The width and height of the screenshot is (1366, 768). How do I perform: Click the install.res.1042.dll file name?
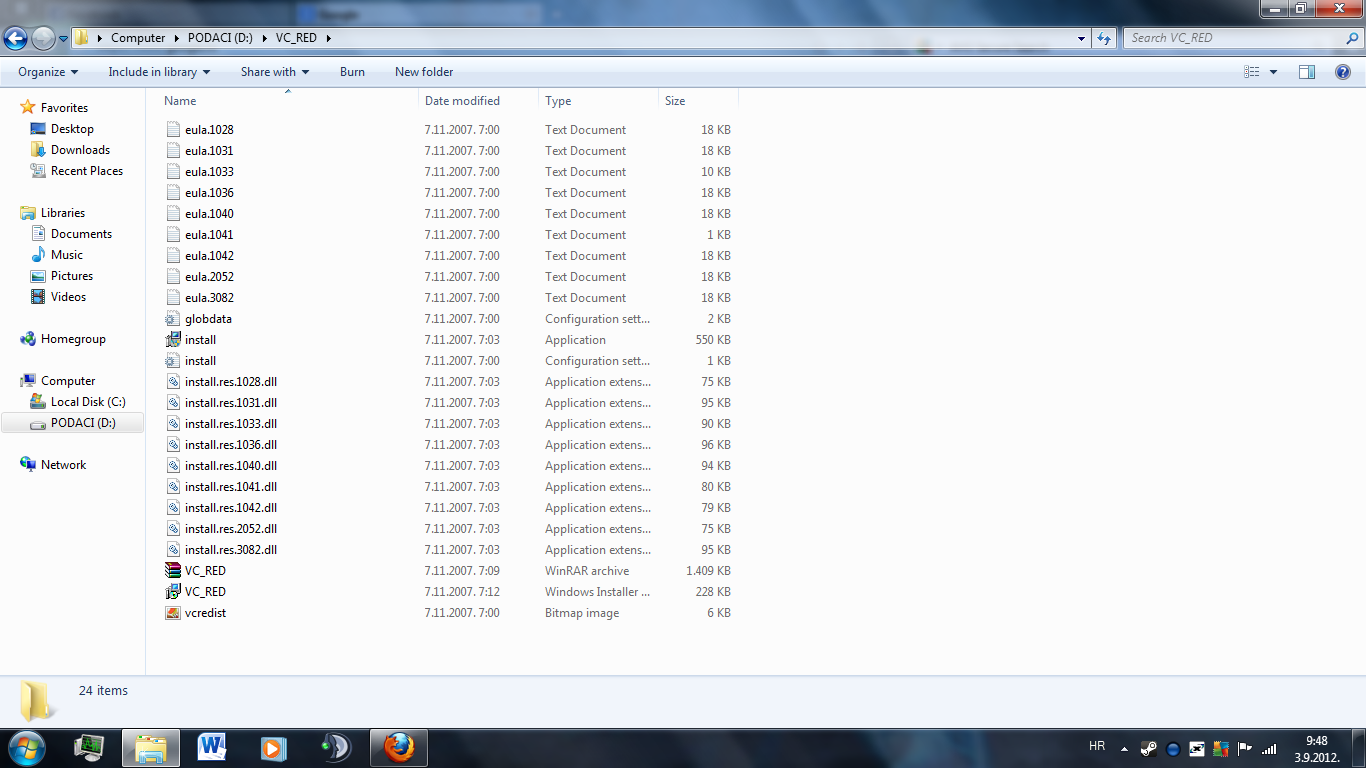point(231,508)
